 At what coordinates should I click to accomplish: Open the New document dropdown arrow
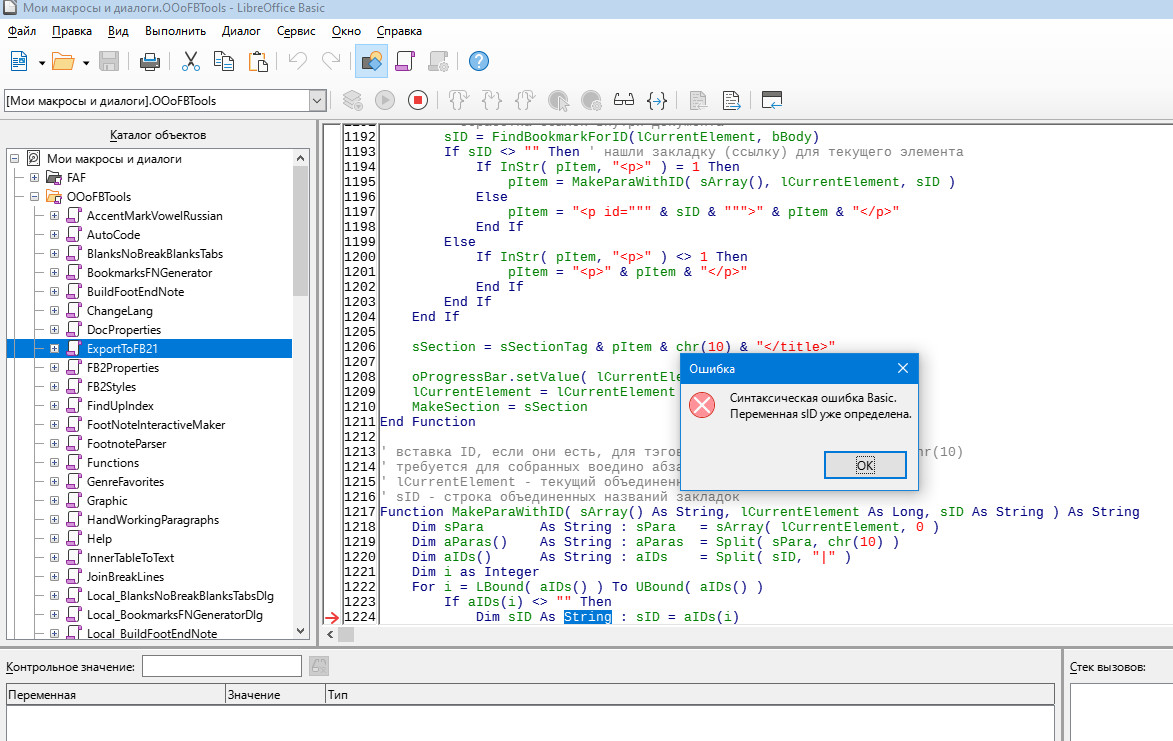click(x=42, y=63)
